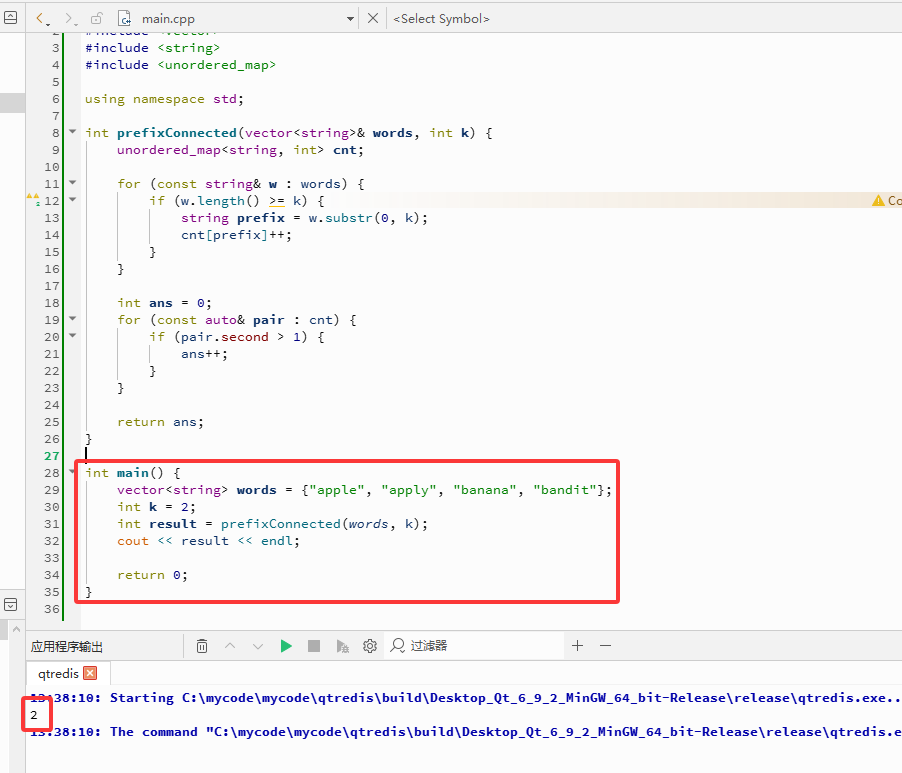Jump to previous item in output
This screenshot has height=773, width=902.
(230, 646)
